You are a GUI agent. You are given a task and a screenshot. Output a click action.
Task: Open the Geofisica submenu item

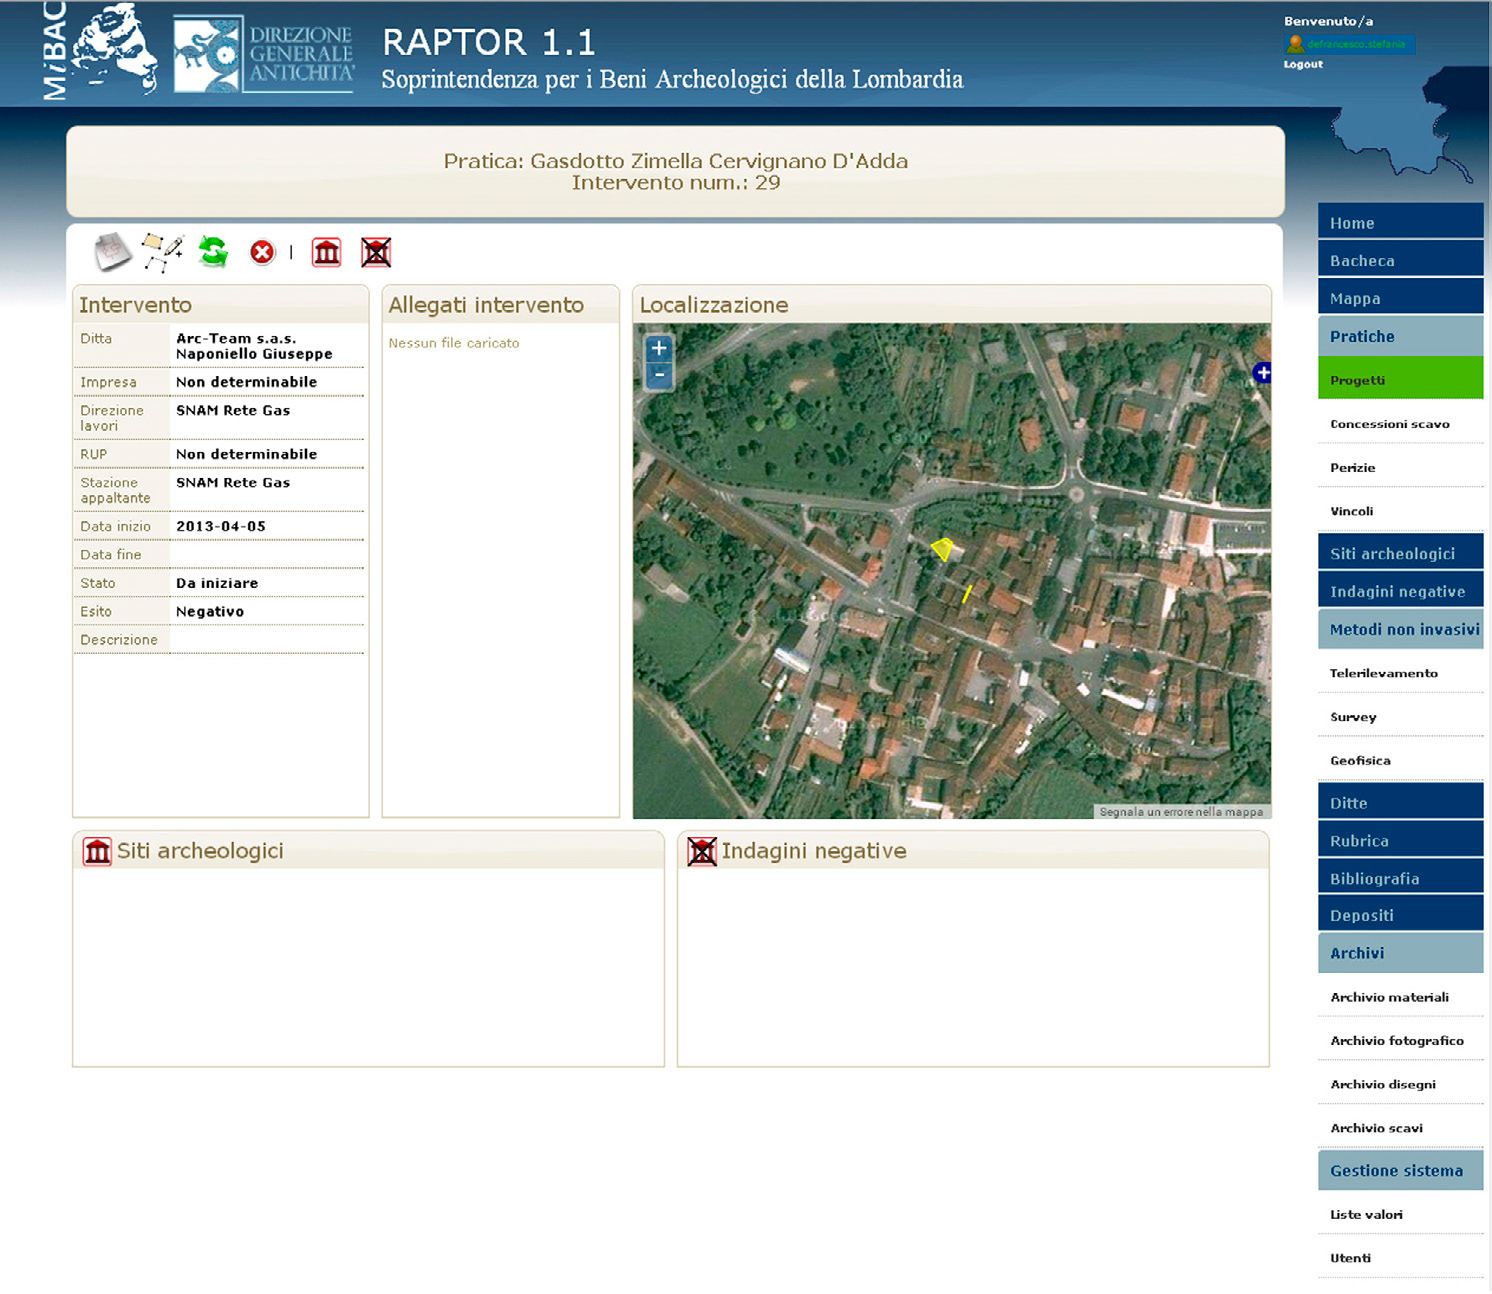[x=1400, y=760]
